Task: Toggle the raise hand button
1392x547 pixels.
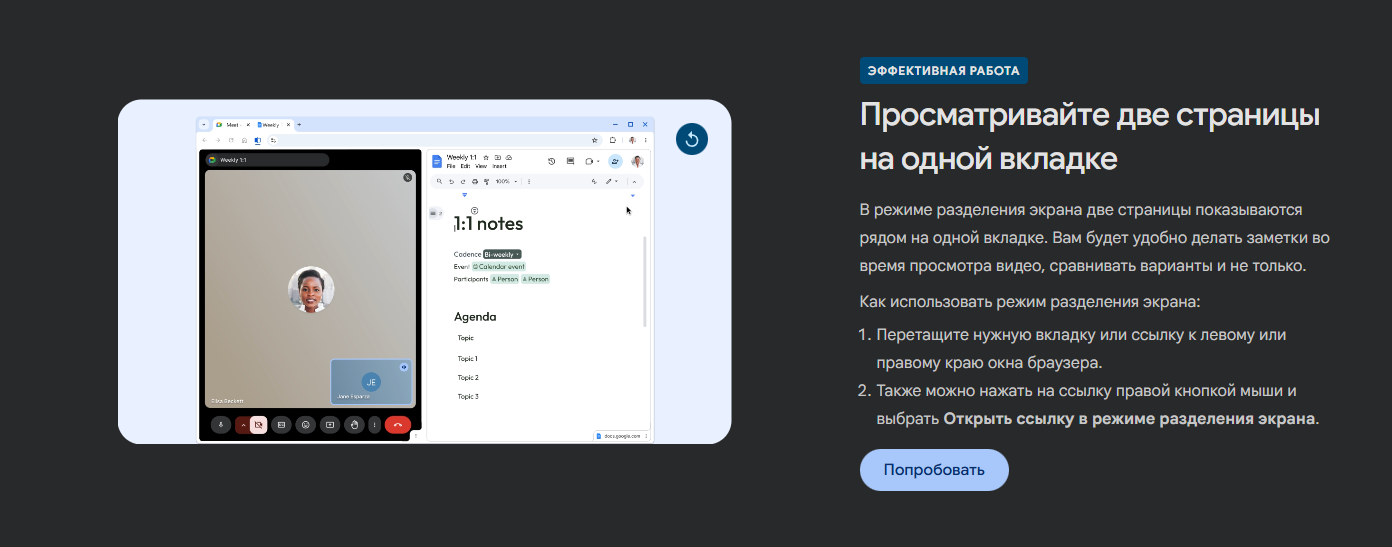Action: [353, 425]
